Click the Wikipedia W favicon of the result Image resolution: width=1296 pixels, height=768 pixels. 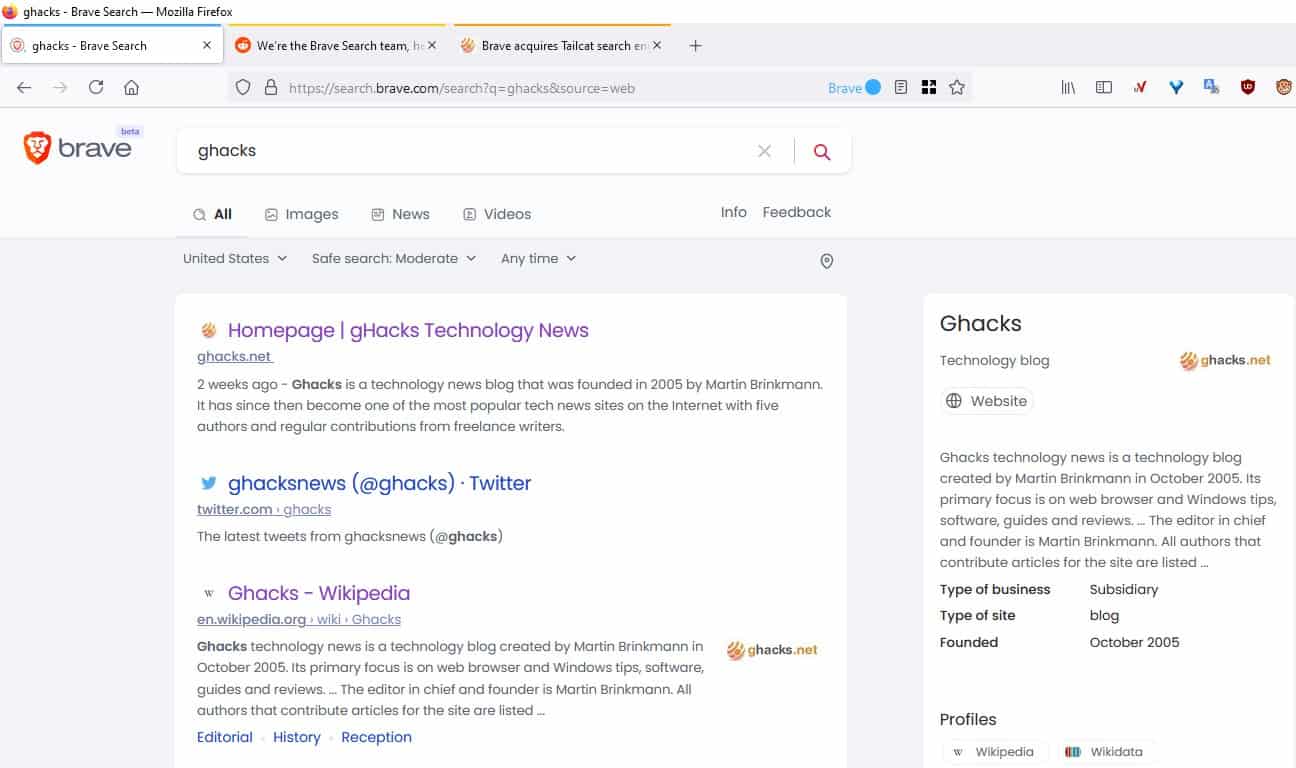(x=209, y=593)
